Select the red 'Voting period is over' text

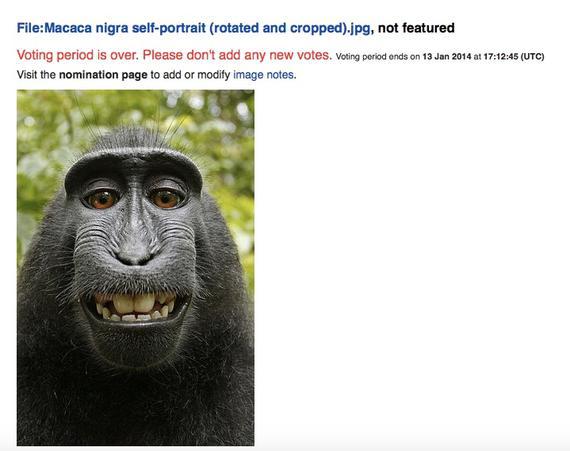click(78, 55)
